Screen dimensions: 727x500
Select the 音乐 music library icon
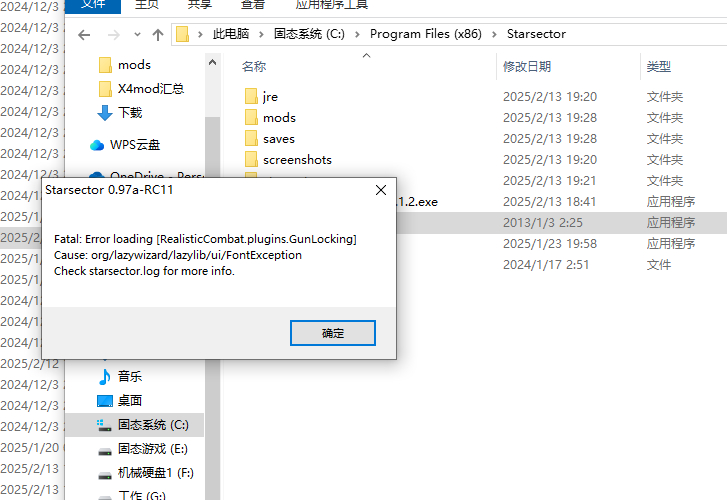(x=105, y=377)
